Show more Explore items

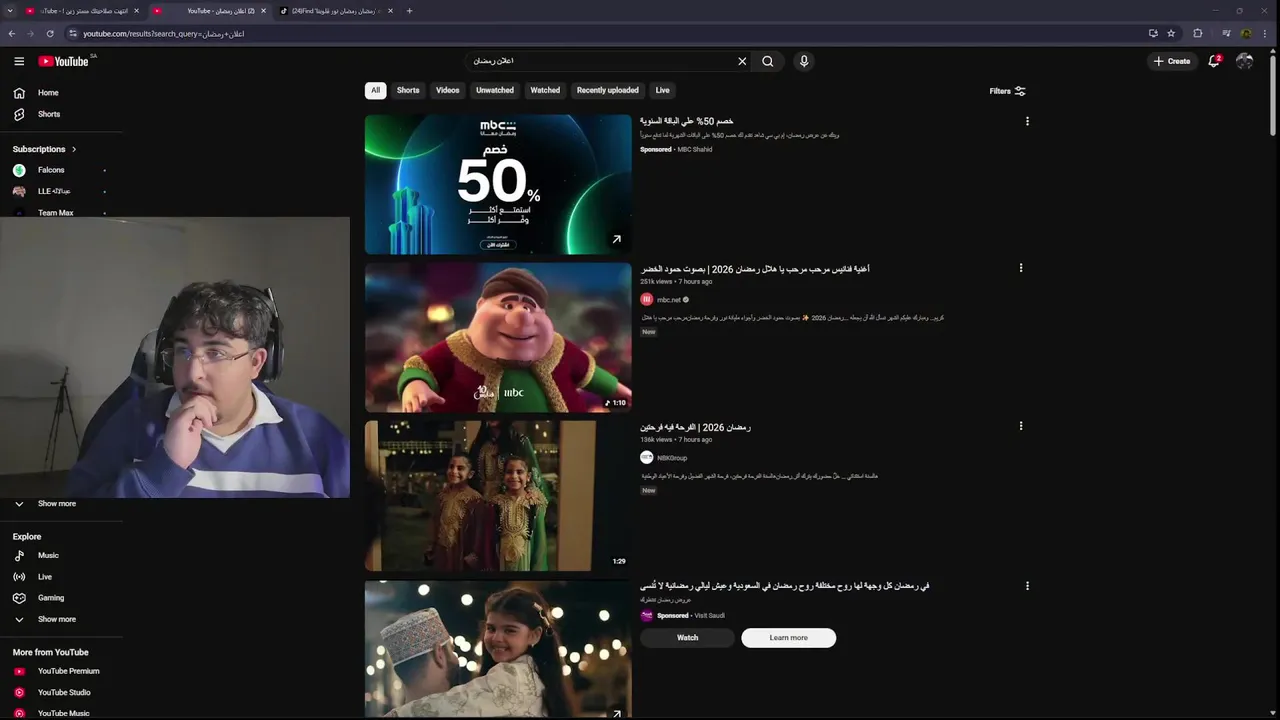[57, 619]
